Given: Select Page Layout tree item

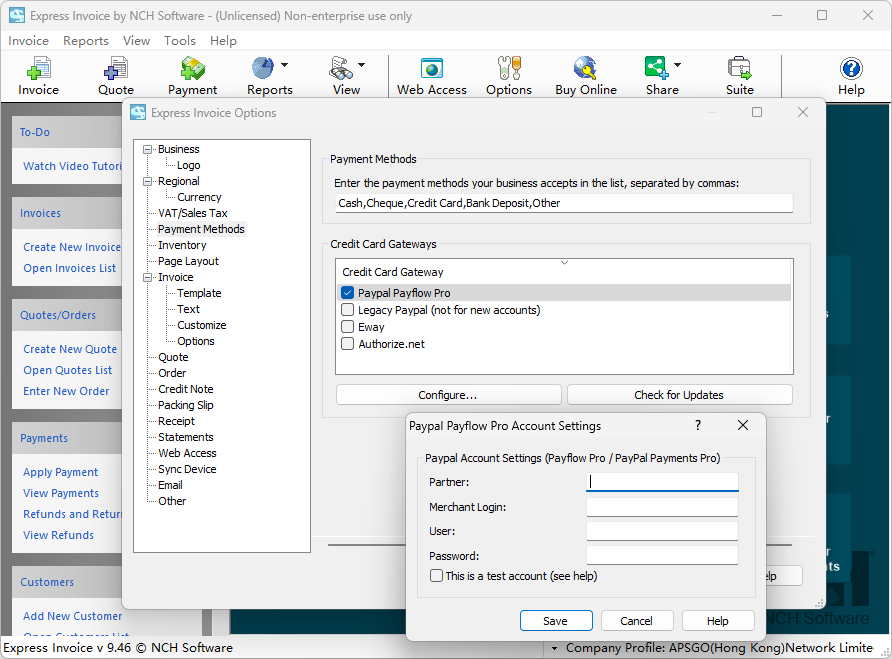Looking at the screenshot, I should pyautogui.click(x=188, y=261).
